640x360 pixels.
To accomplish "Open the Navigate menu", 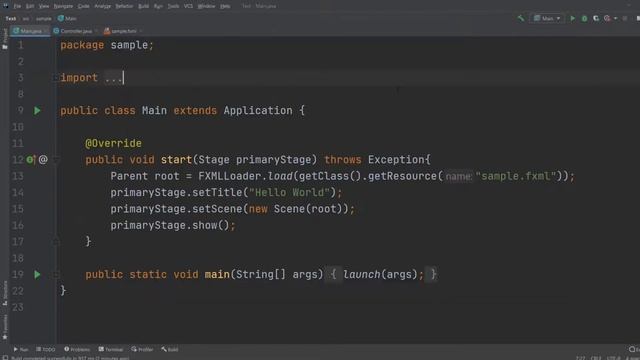I will click(x=63, y=6).
